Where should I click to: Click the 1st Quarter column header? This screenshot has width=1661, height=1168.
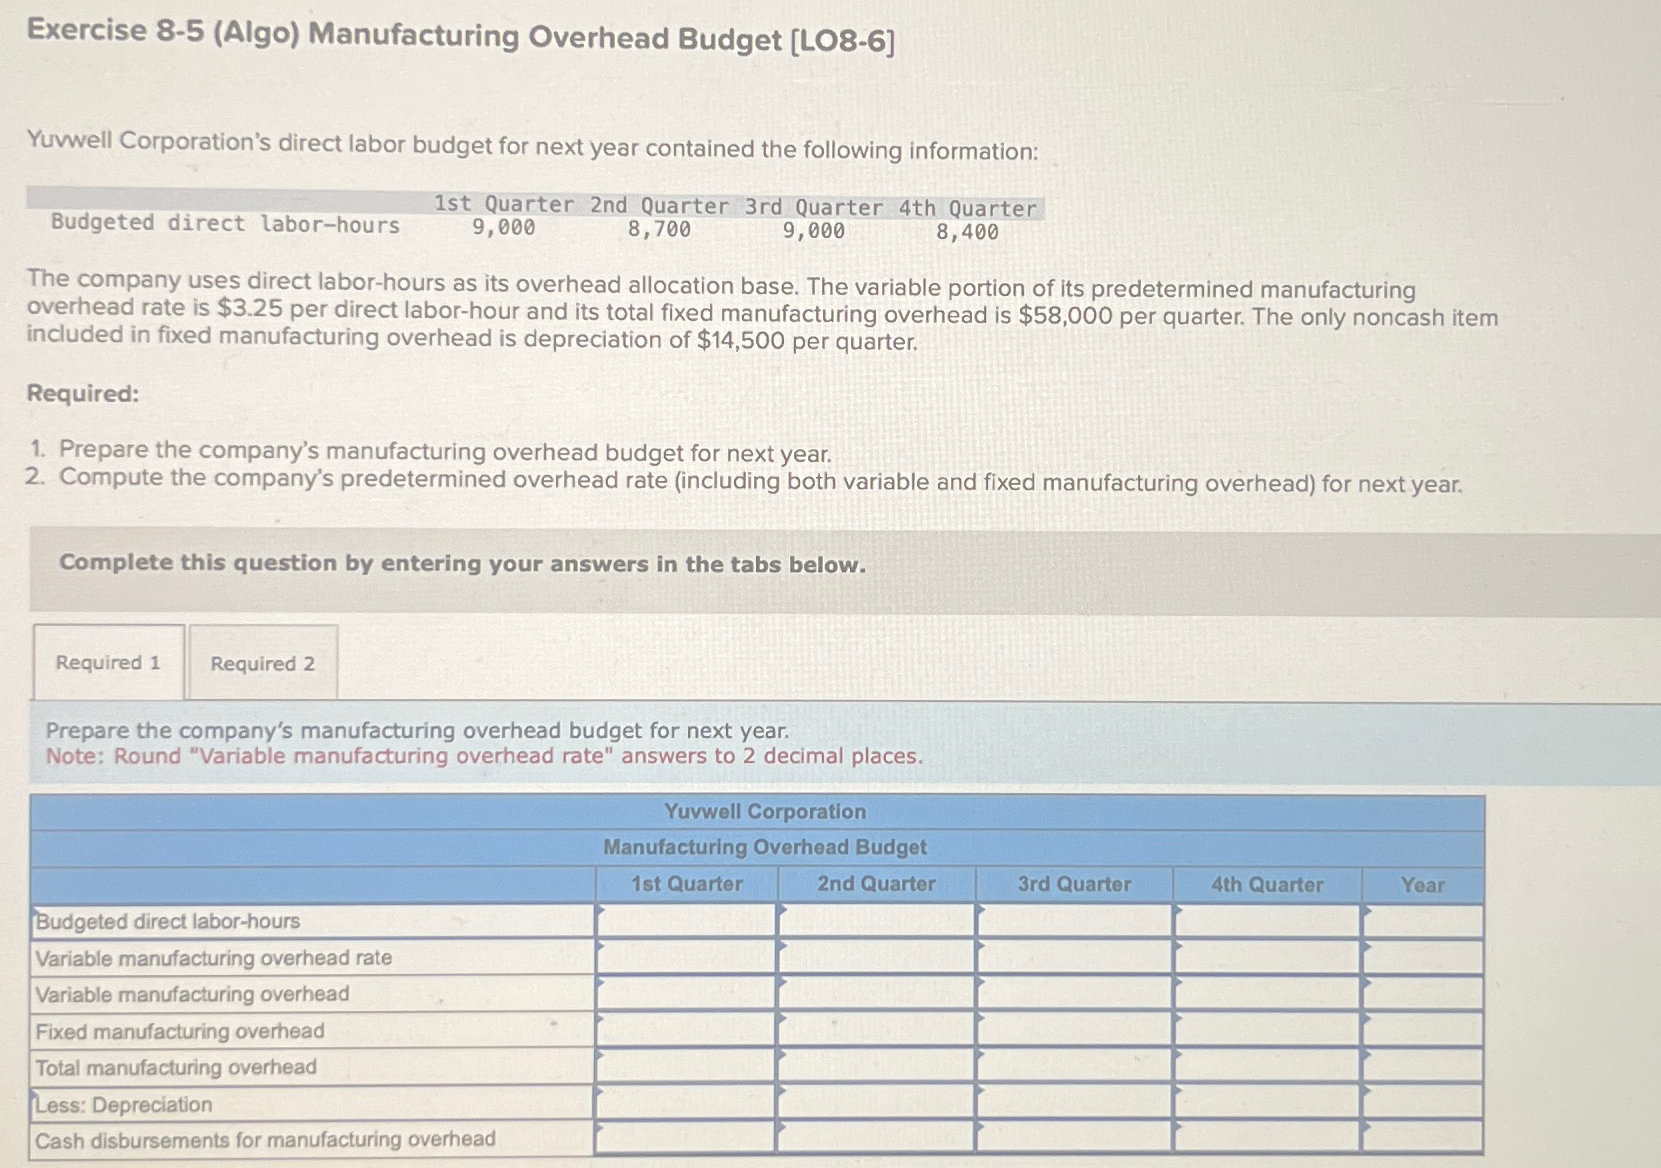click(686, 884)
